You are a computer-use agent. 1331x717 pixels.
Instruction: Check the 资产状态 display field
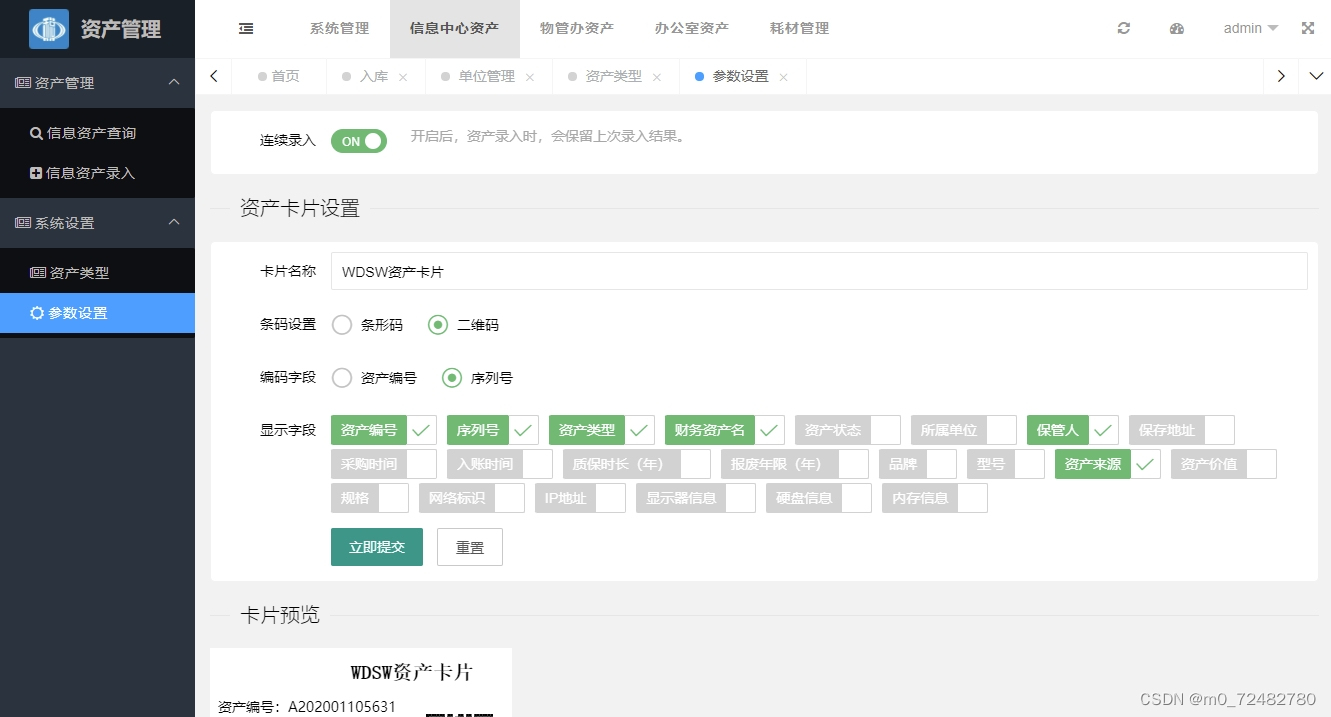click(848, 431)
